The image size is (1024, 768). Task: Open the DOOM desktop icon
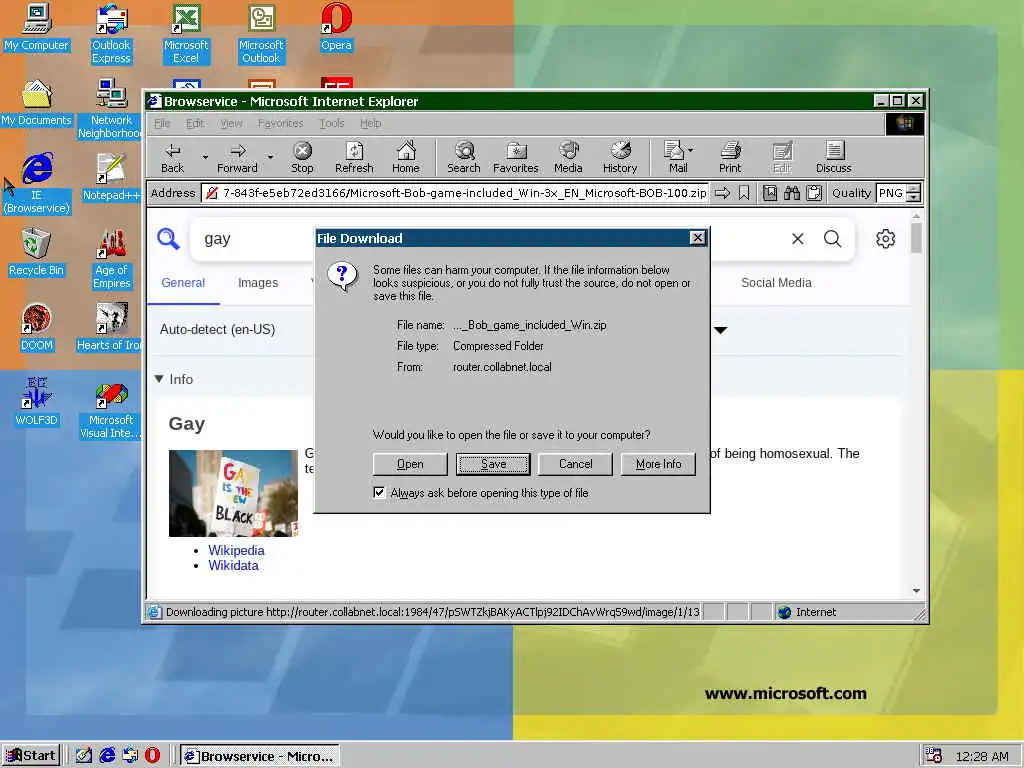point(36,327)
